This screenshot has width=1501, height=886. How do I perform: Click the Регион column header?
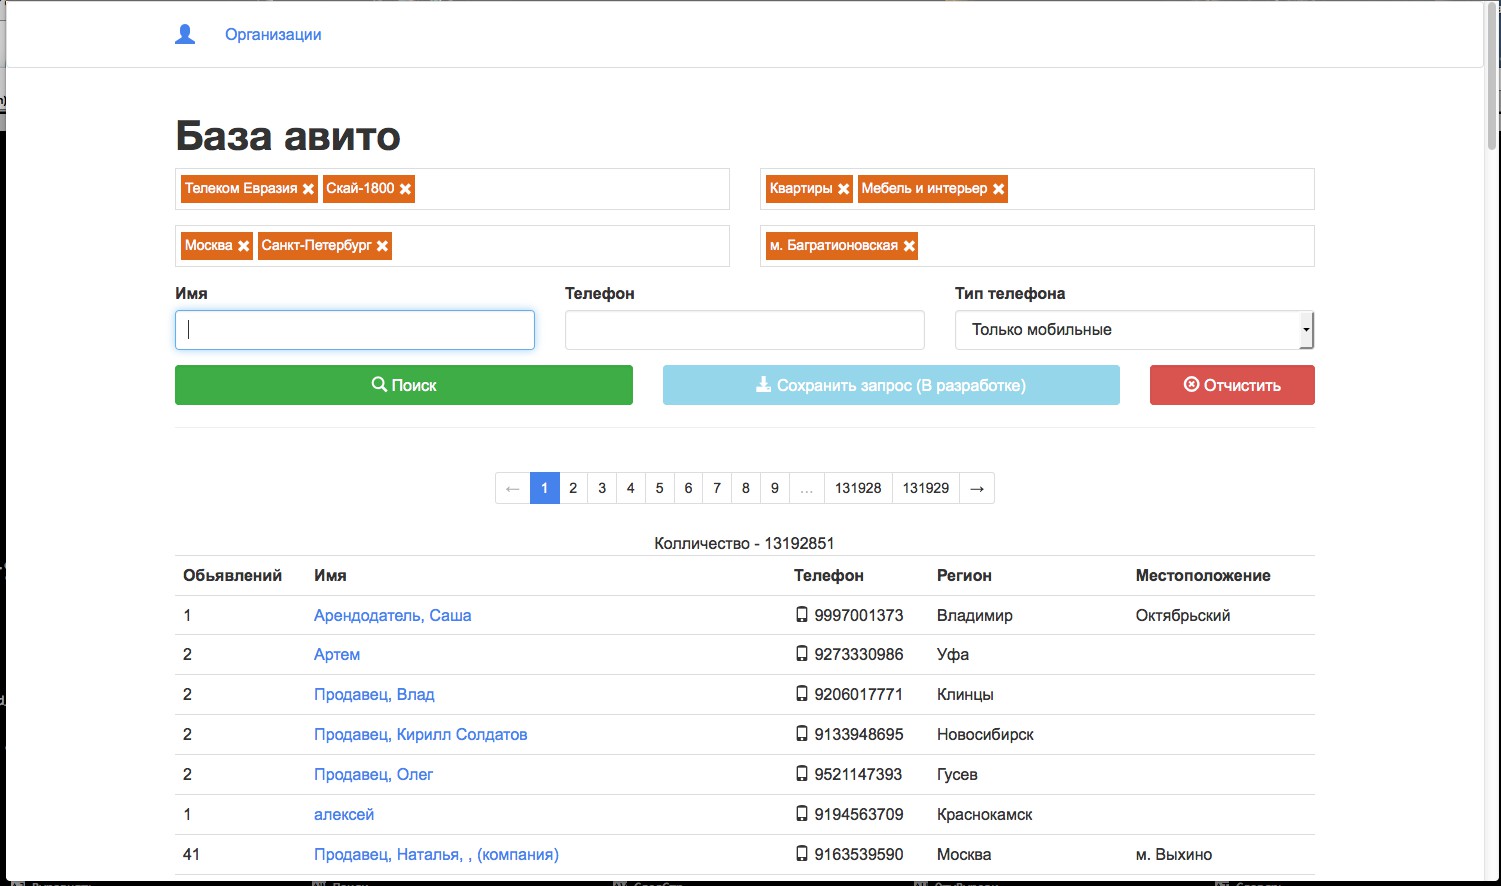[964, 575]
